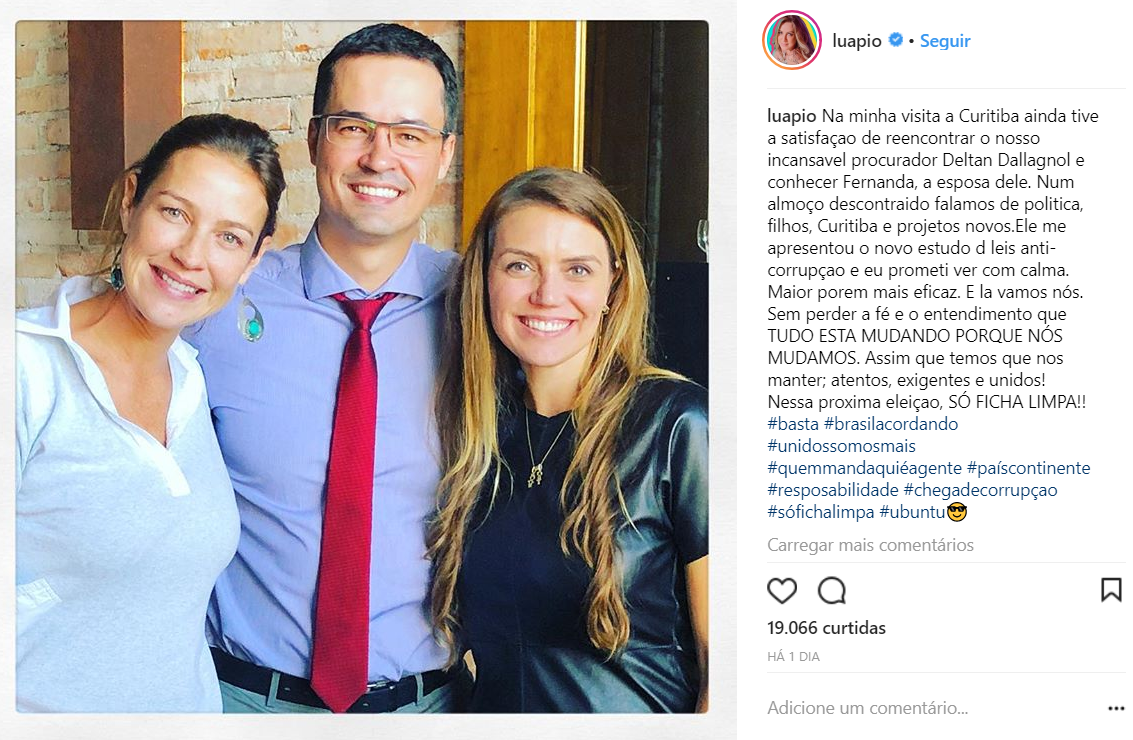Open the #sófichalimpa hashtag

(821, 512)
